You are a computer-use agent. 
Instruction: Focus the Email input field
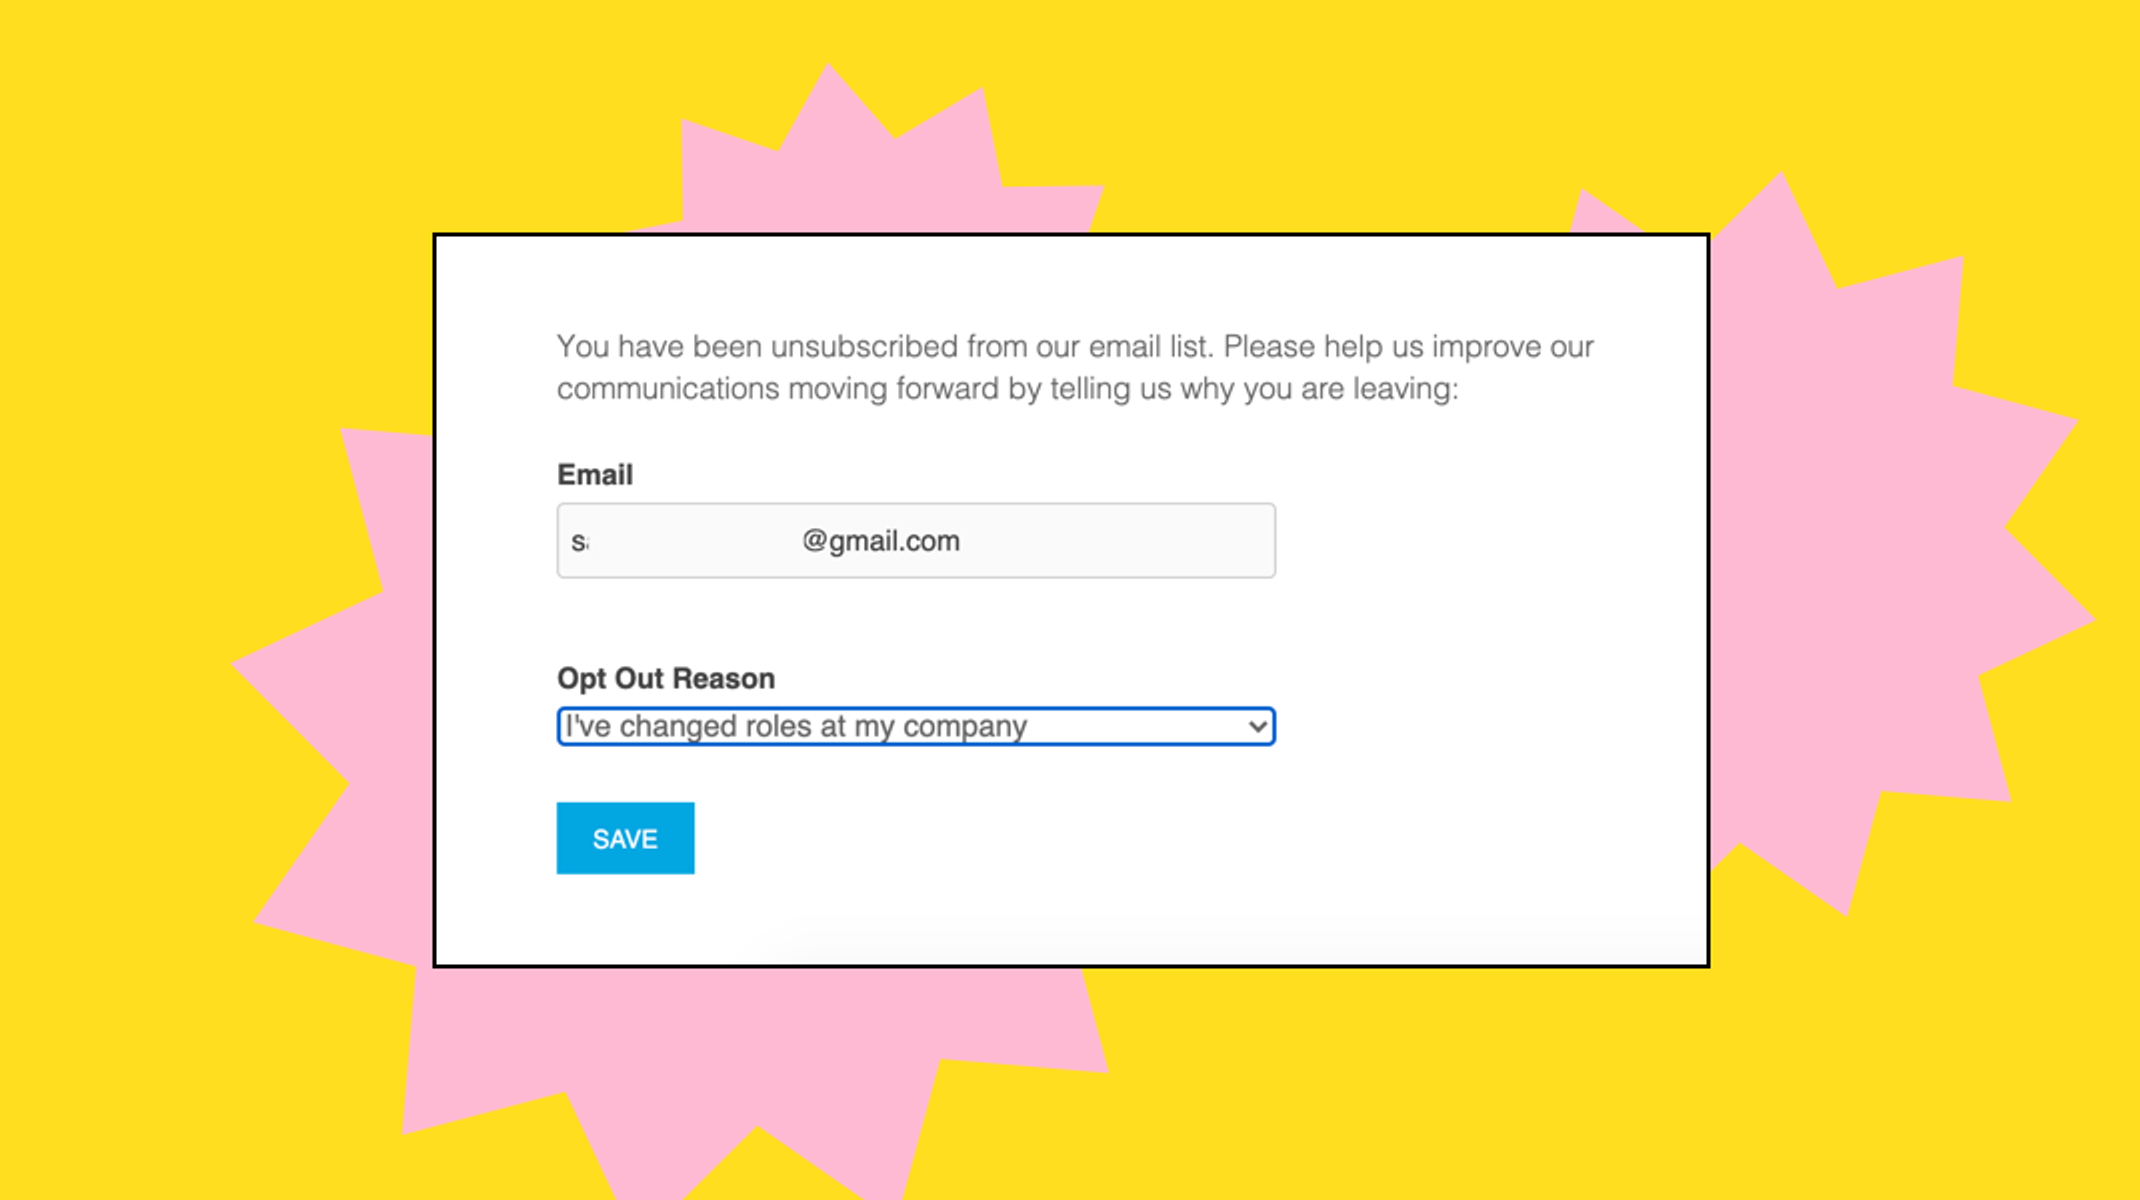(916, 540)
